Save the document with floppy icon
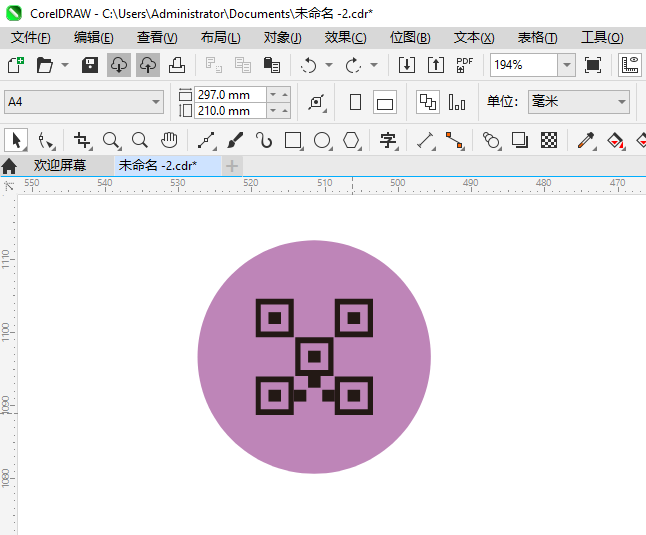The height and width of the screenshot is (535, 646). (x=90, y=65)
